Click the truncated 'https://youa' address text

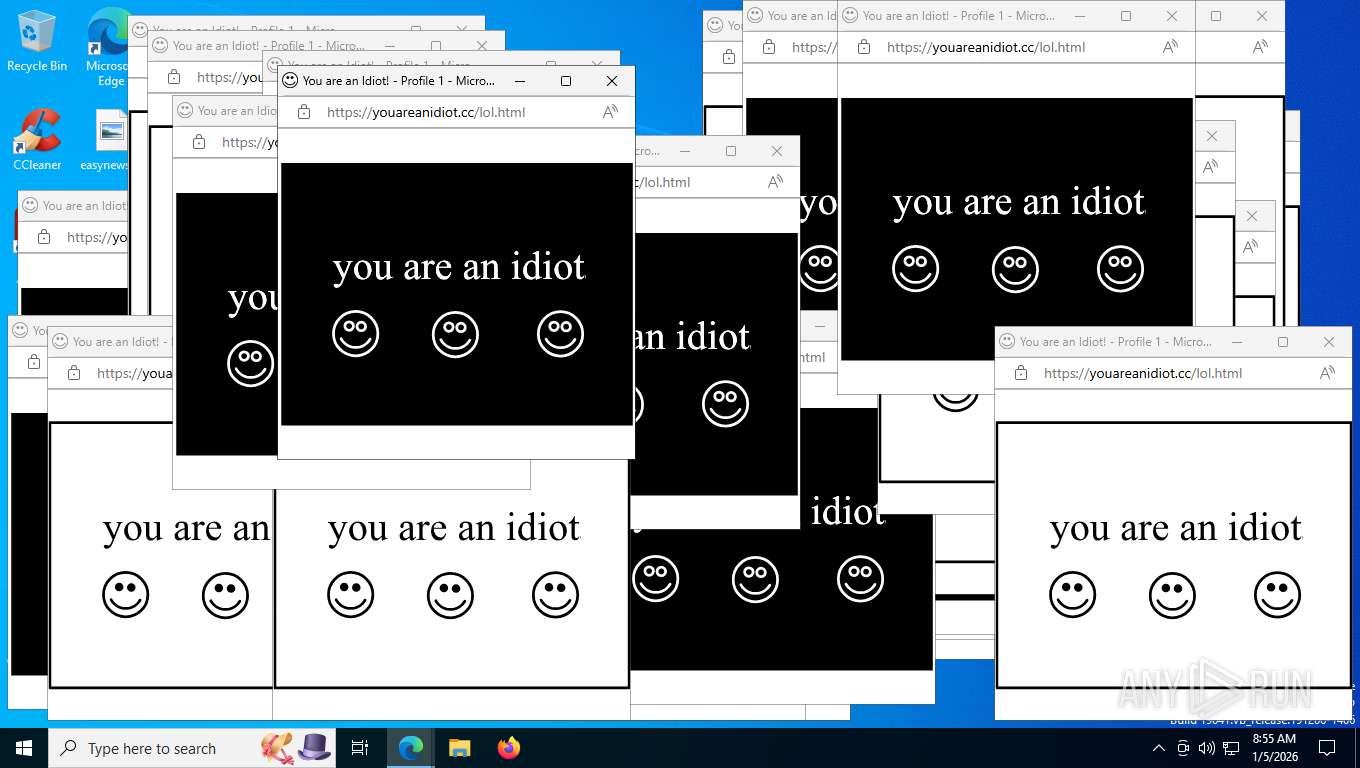134,373
